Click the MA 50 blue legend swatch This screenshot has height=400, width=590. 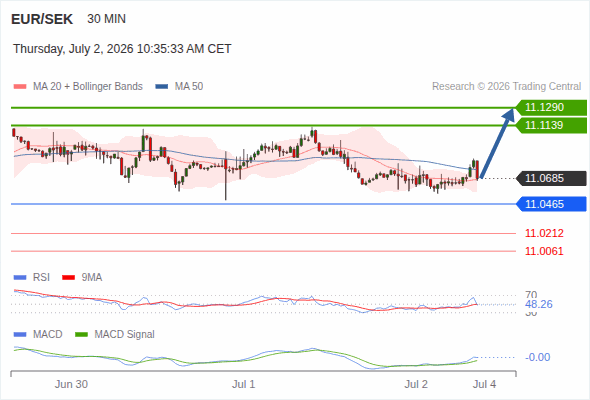pyautogui.click(x=162, y=87)
